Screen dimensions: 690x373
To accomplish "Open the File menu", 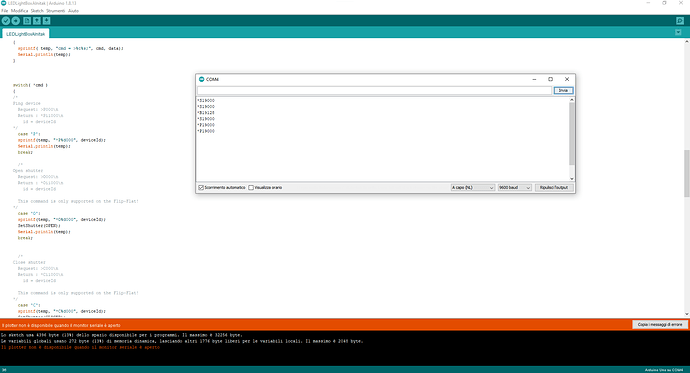I will tap(5, 11).
